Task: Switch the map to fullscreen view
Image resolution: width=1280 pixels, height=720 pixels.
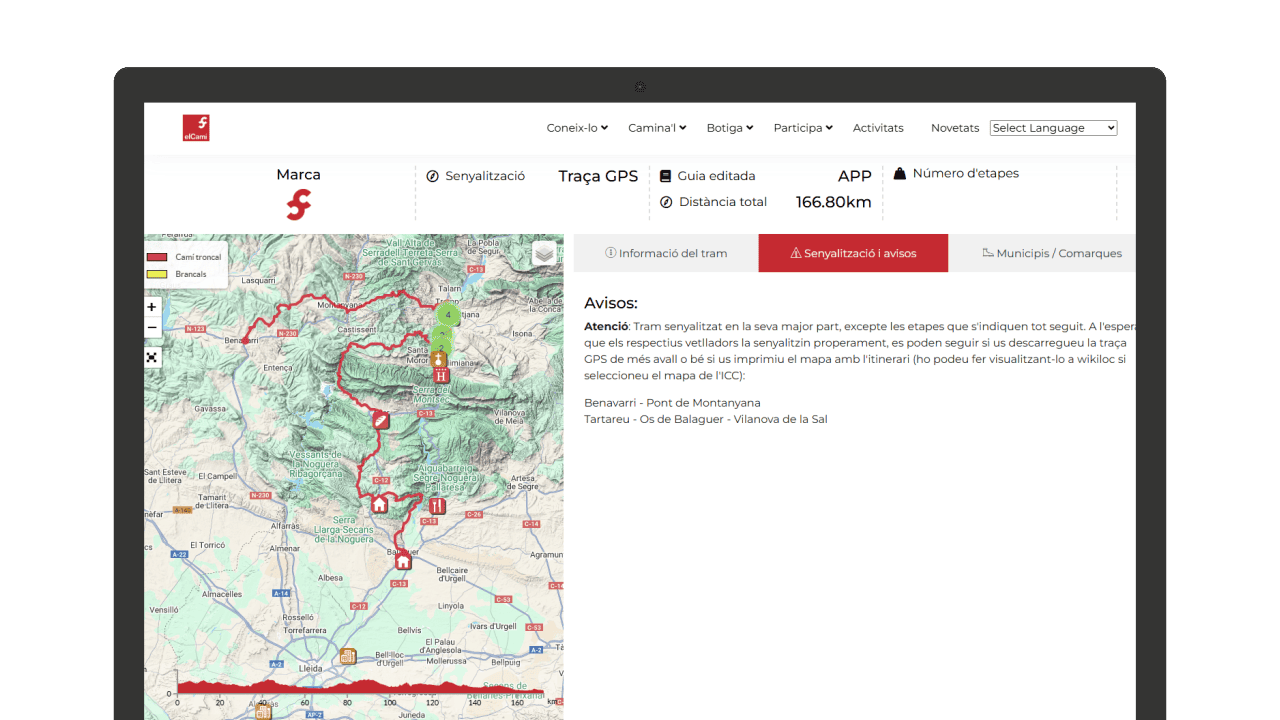Action: coord(152,357)
